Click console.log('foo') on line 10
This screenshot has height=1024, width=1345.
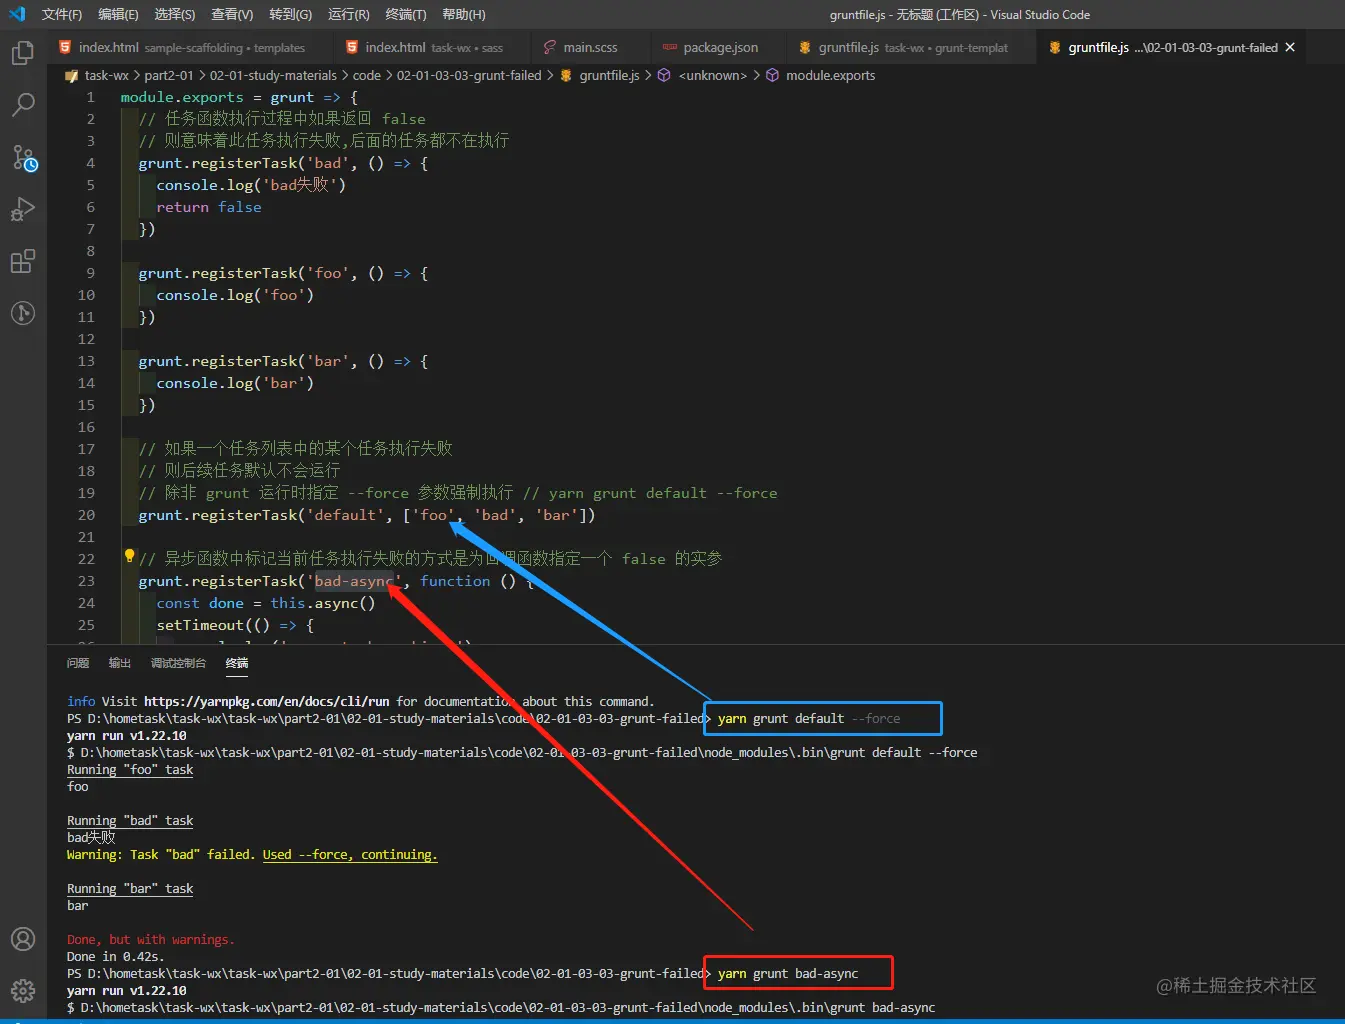pos(235,295)
